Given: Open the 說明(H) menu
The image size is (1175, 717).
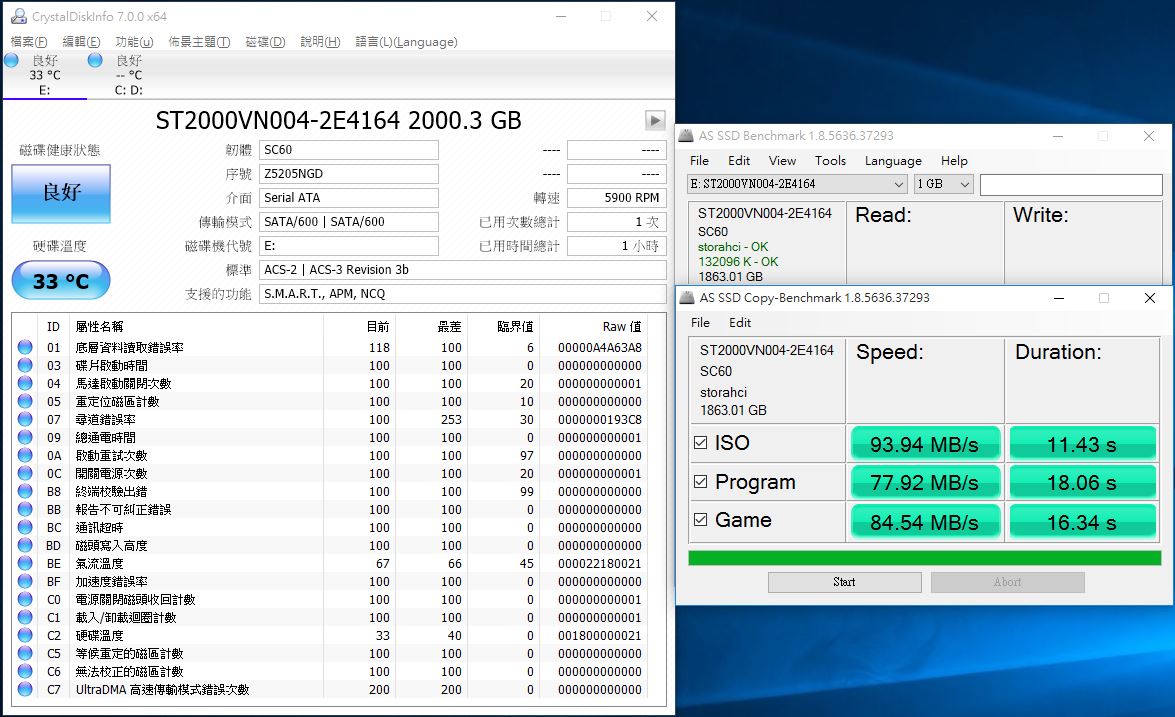Looking at the screenshot, I should click(320, 42).
